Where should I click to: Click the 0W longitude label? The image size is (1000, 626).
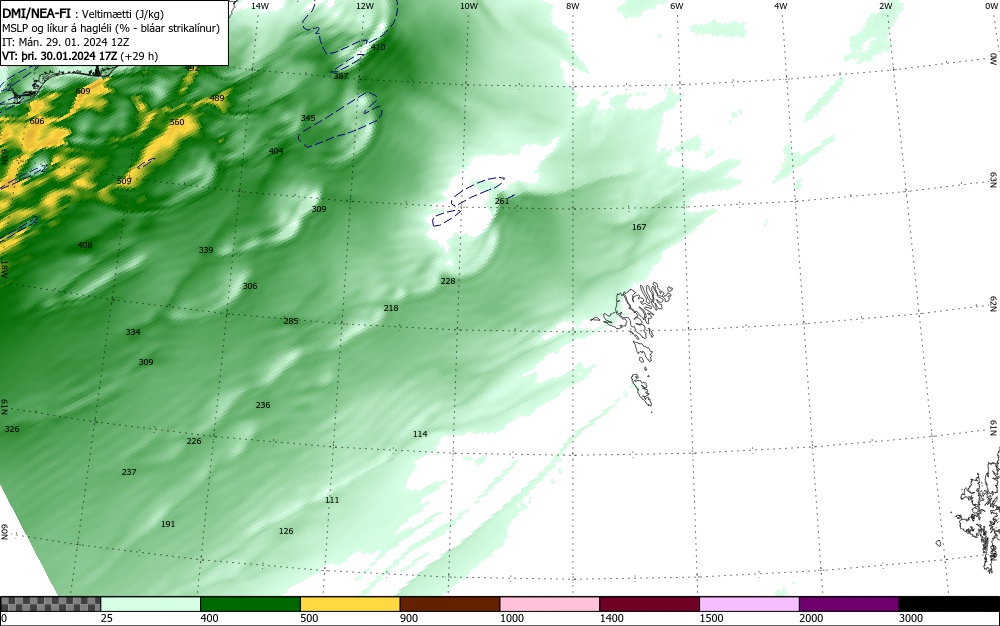(990, 6)
